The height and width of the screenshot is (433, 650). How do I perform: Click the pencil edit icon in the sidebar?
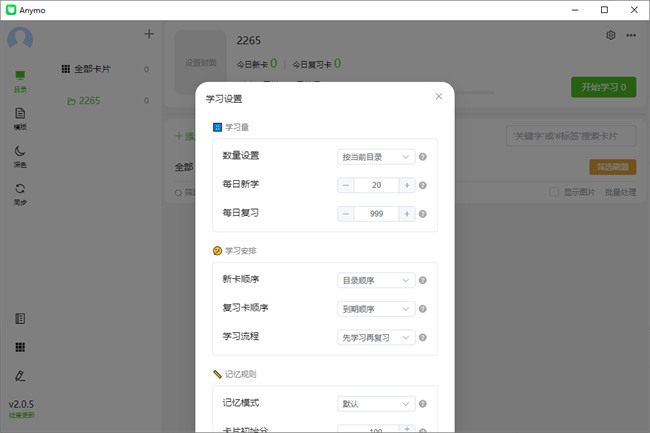click(20, 376)
